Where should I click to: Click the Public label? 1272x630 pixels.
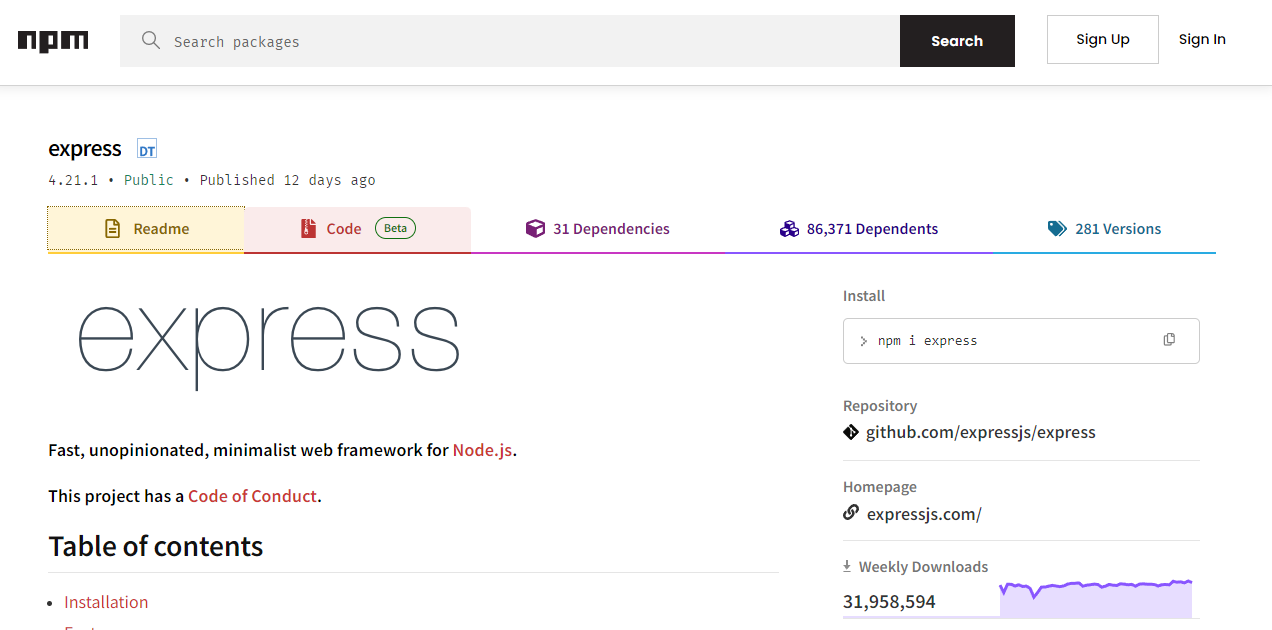149,180
